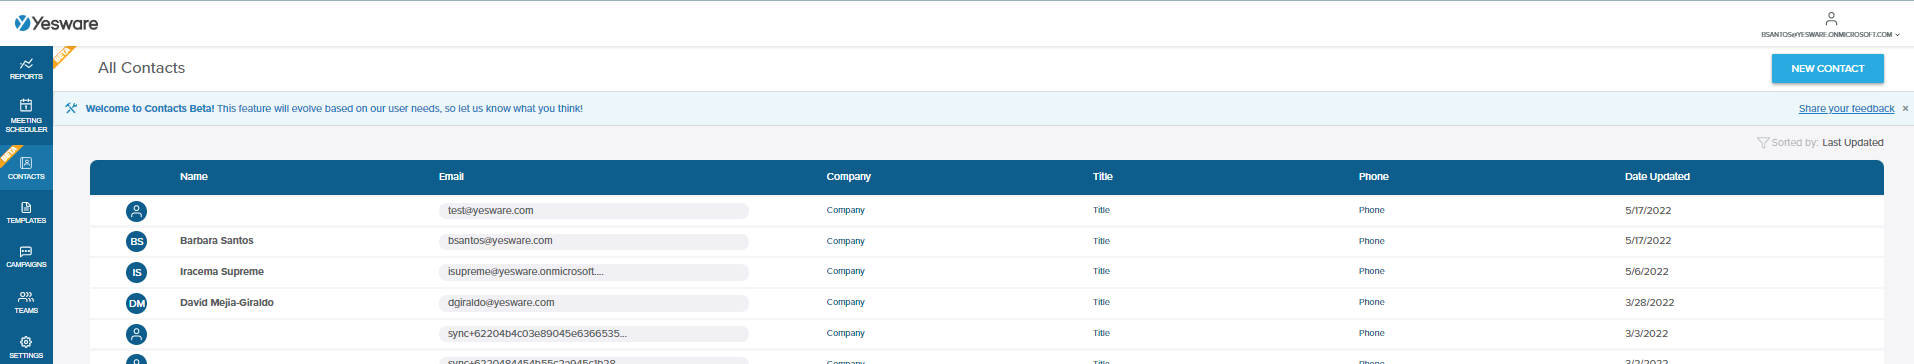Screen dimensions: 1914x364
Task: Open the account email dropdown
Action: [x=1830, y=34]
